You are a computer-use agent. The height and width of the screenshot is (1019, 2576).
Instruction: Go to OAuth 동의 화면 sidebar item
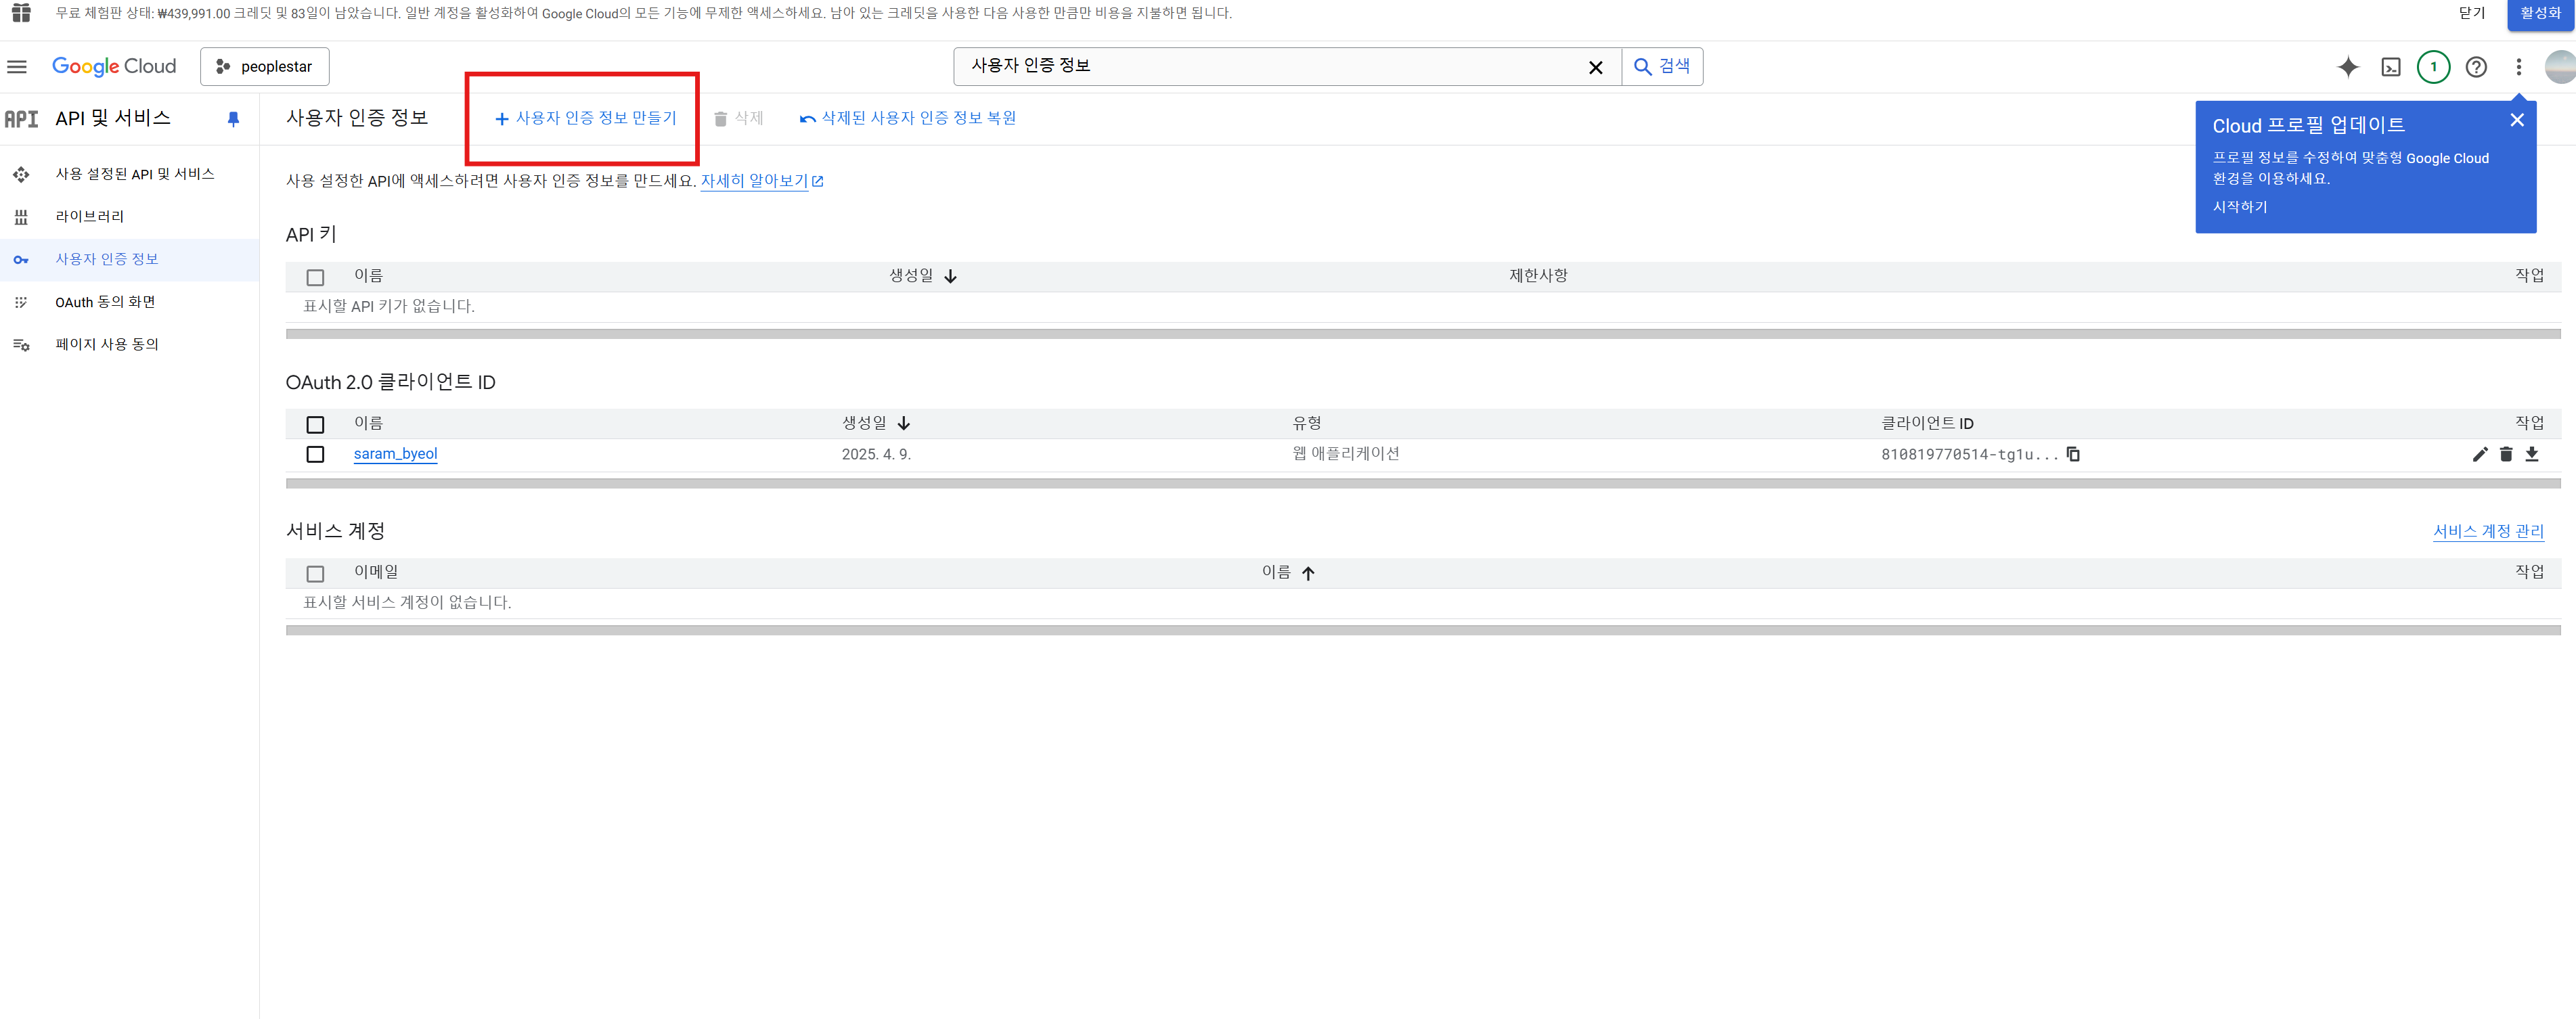pos(104,302)
